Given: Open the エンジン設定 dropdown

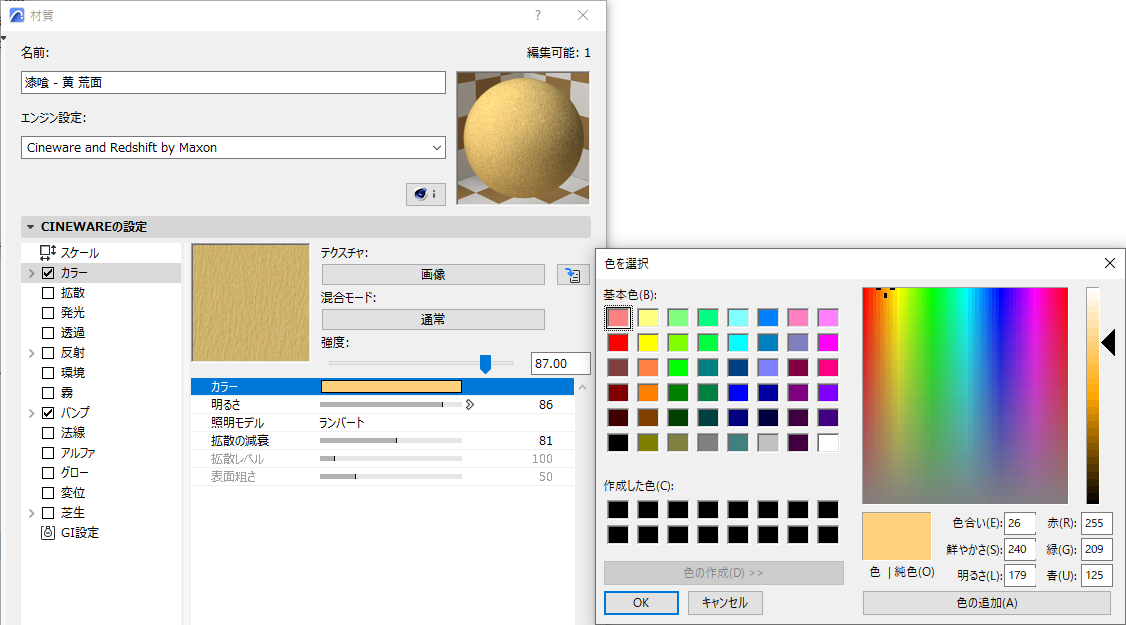Looking at the screenshot, I should tap(439, 147).
